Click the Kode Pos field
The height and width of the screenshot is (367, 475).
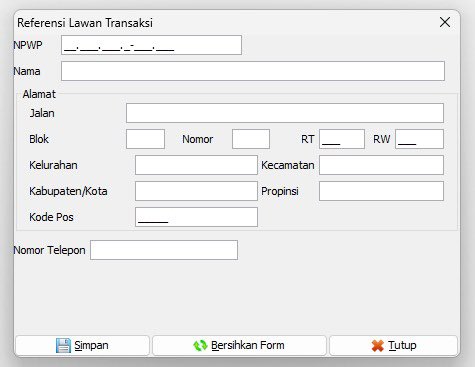click(x=196, y=217)
